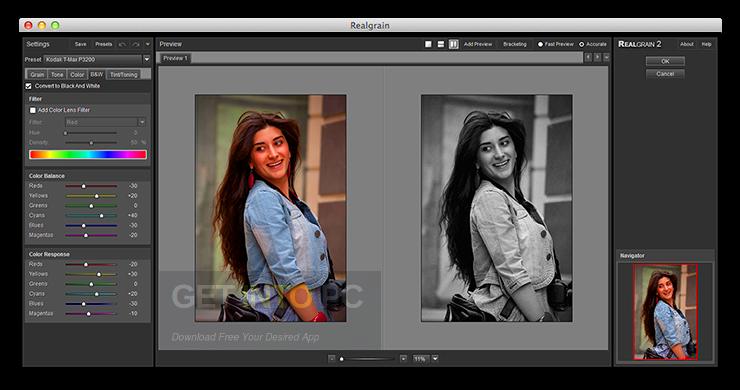The width and height of the screenshot is (740, 390).
Task: Adjust Color Response Greens slider
Action: [91, 284]
